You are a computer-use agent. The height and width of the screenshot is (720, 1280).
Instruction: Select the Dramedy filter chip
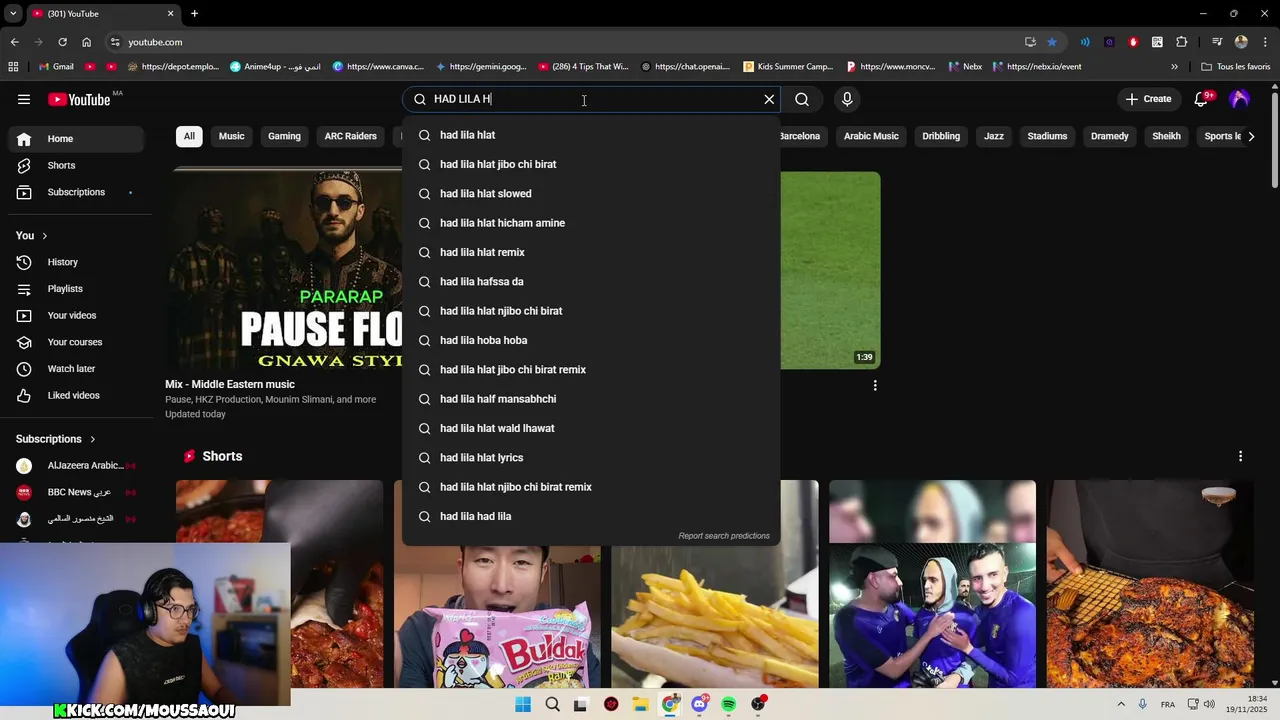pos(1110,136)
